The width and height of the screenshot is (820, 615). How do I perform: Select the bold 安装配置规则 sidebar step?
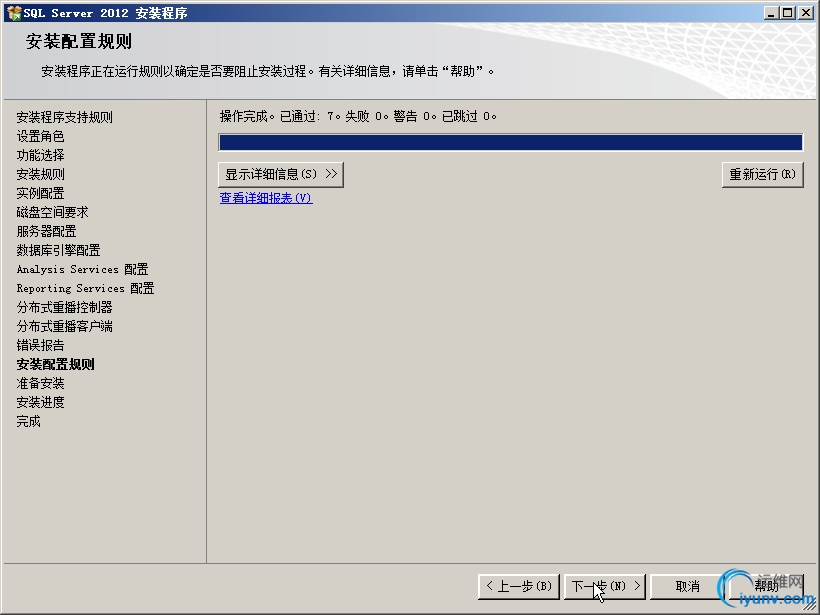point(55,365)
